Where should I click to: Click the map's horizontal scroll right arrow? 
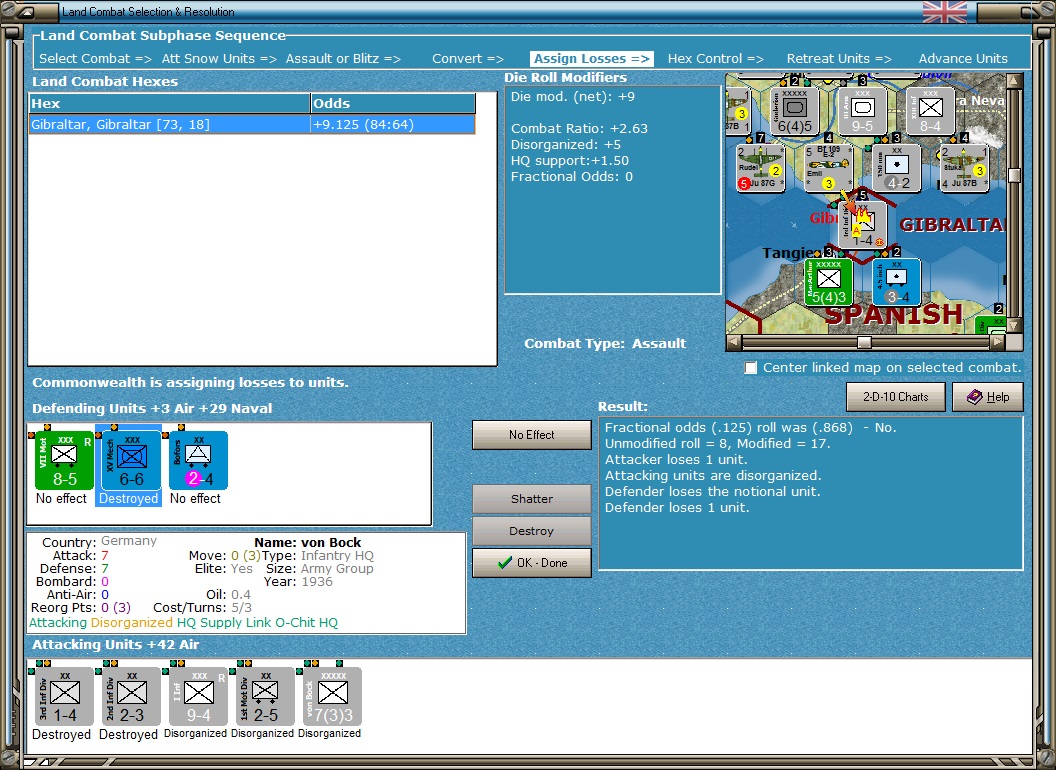997,342
